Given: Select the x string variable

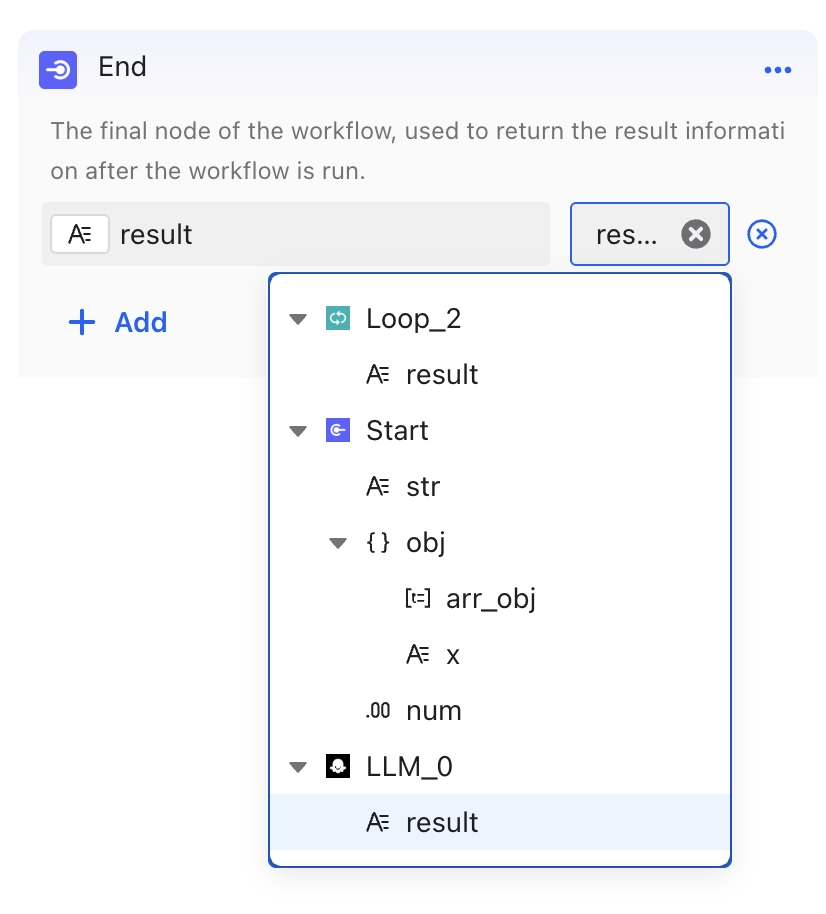Looking at the screenshot, I should (500, 655).
